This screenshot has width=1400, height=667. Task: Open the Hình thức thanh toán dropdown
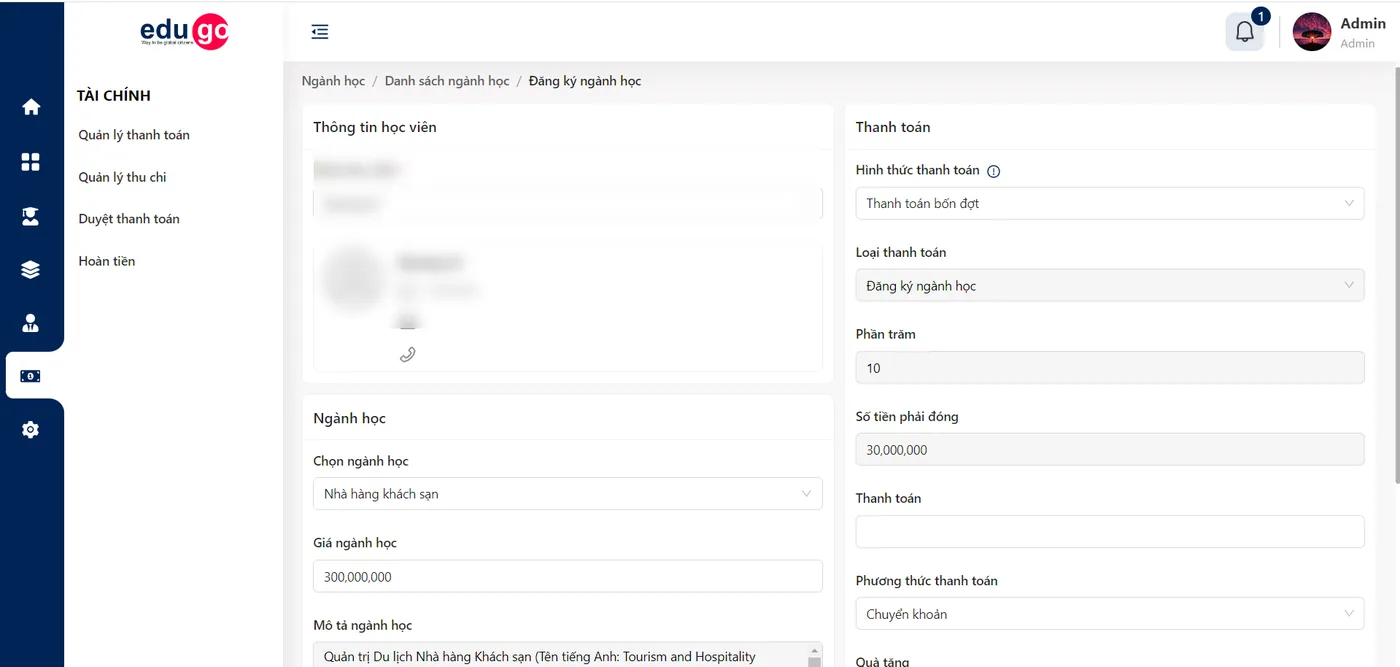[1110, 203]
